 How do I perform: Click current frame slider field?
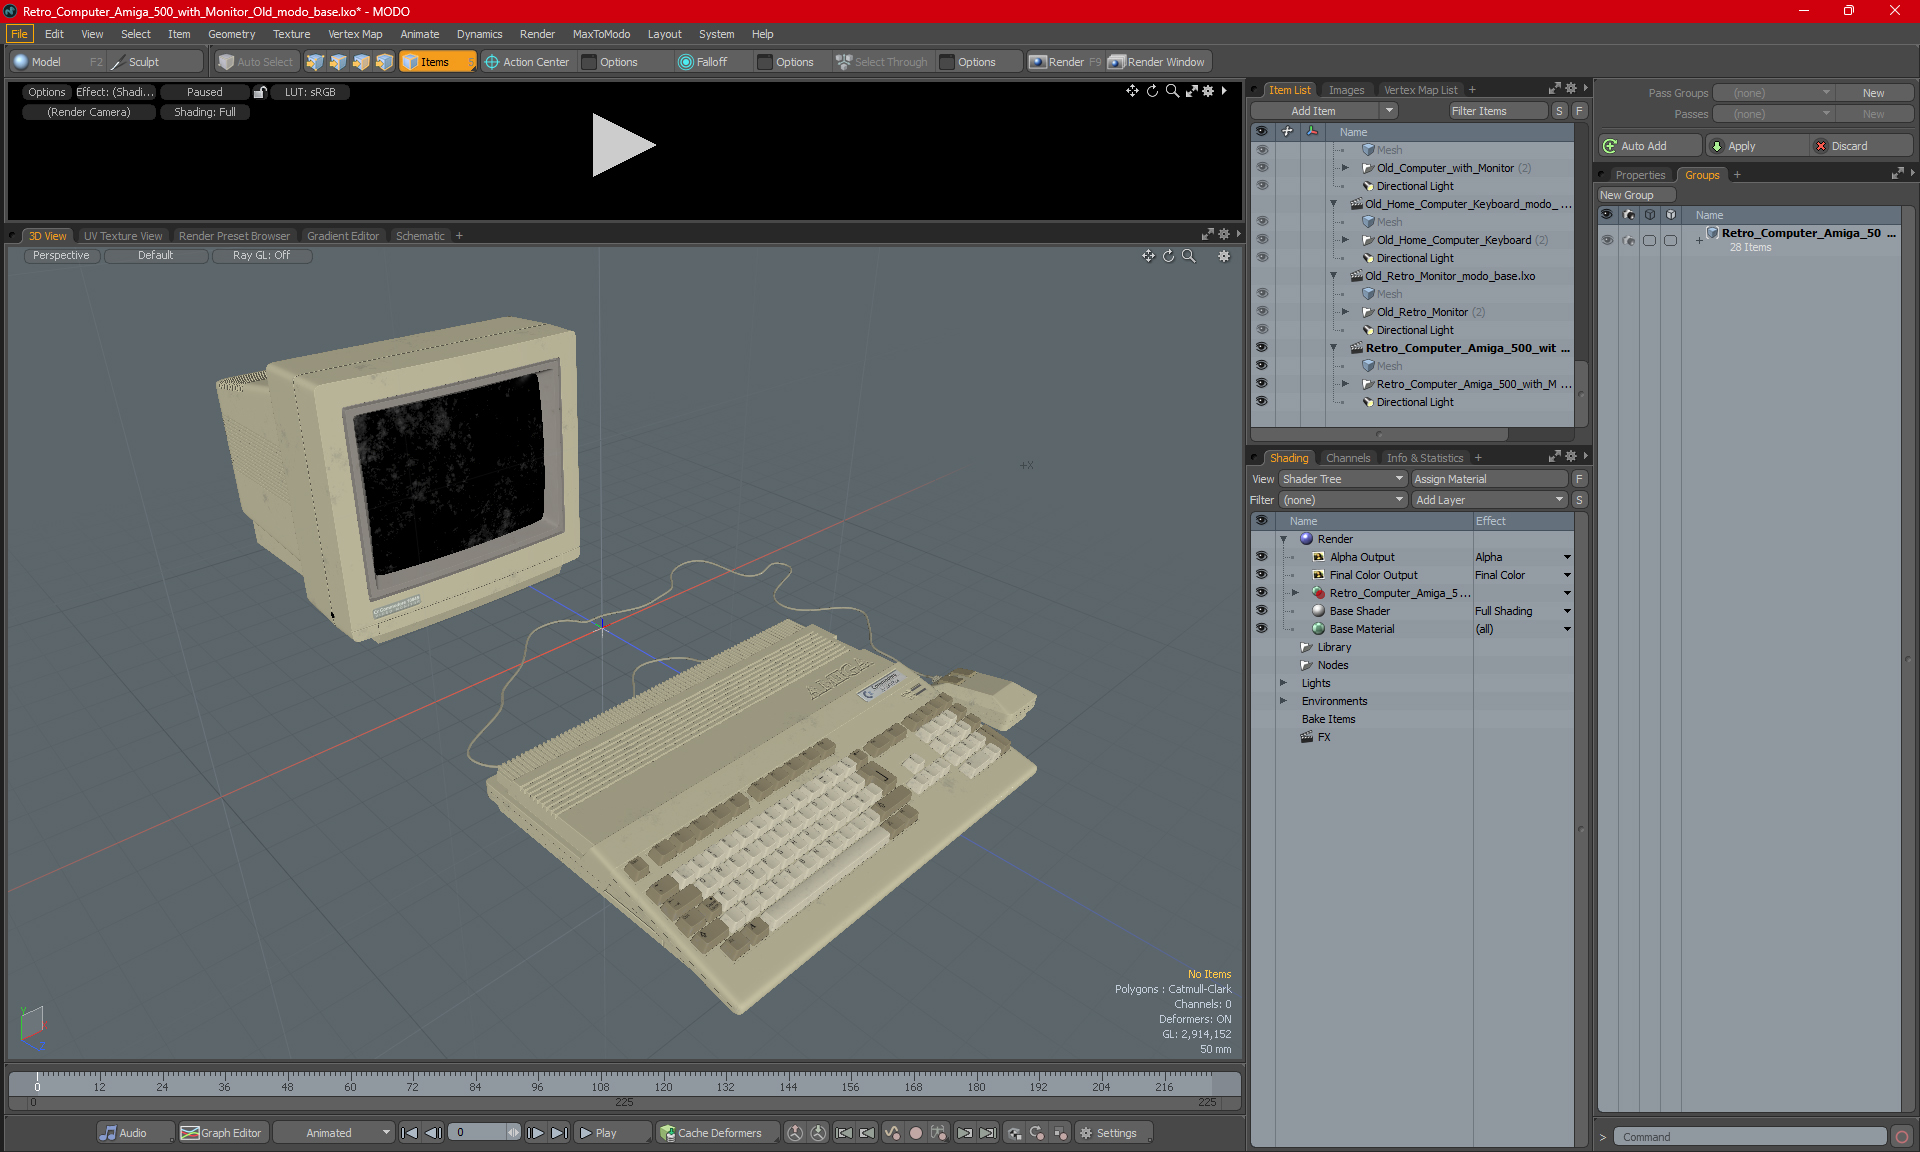click(484, 1133)
